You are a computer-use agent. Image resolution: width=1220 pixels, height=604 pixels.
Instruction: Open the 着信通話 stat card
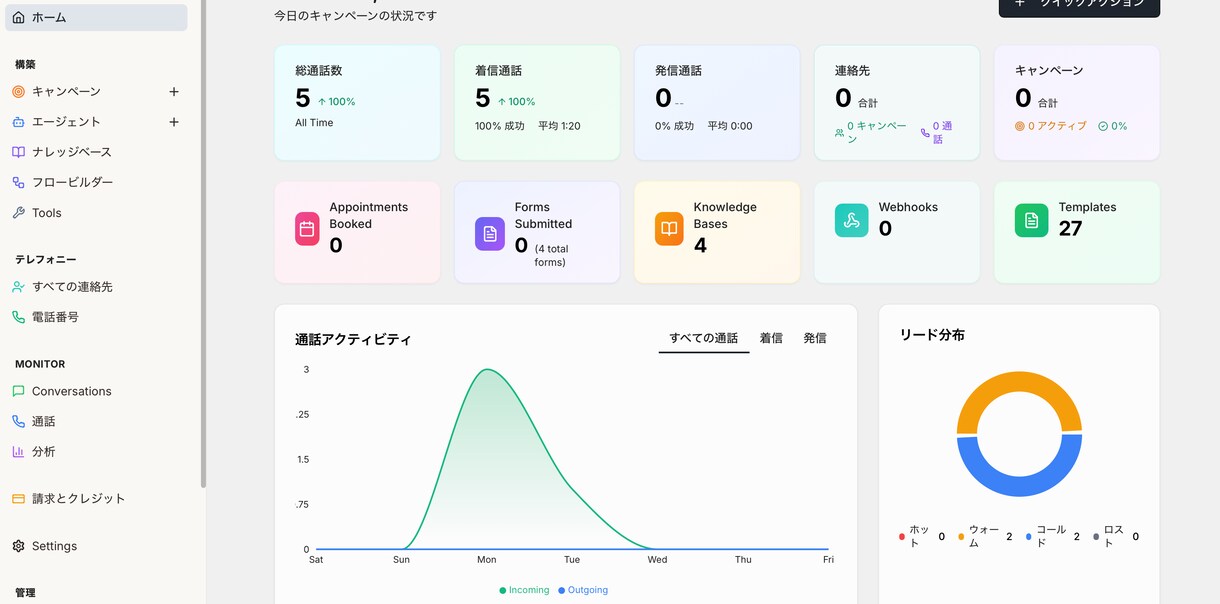pyautogui.click(x=537, y=102)
